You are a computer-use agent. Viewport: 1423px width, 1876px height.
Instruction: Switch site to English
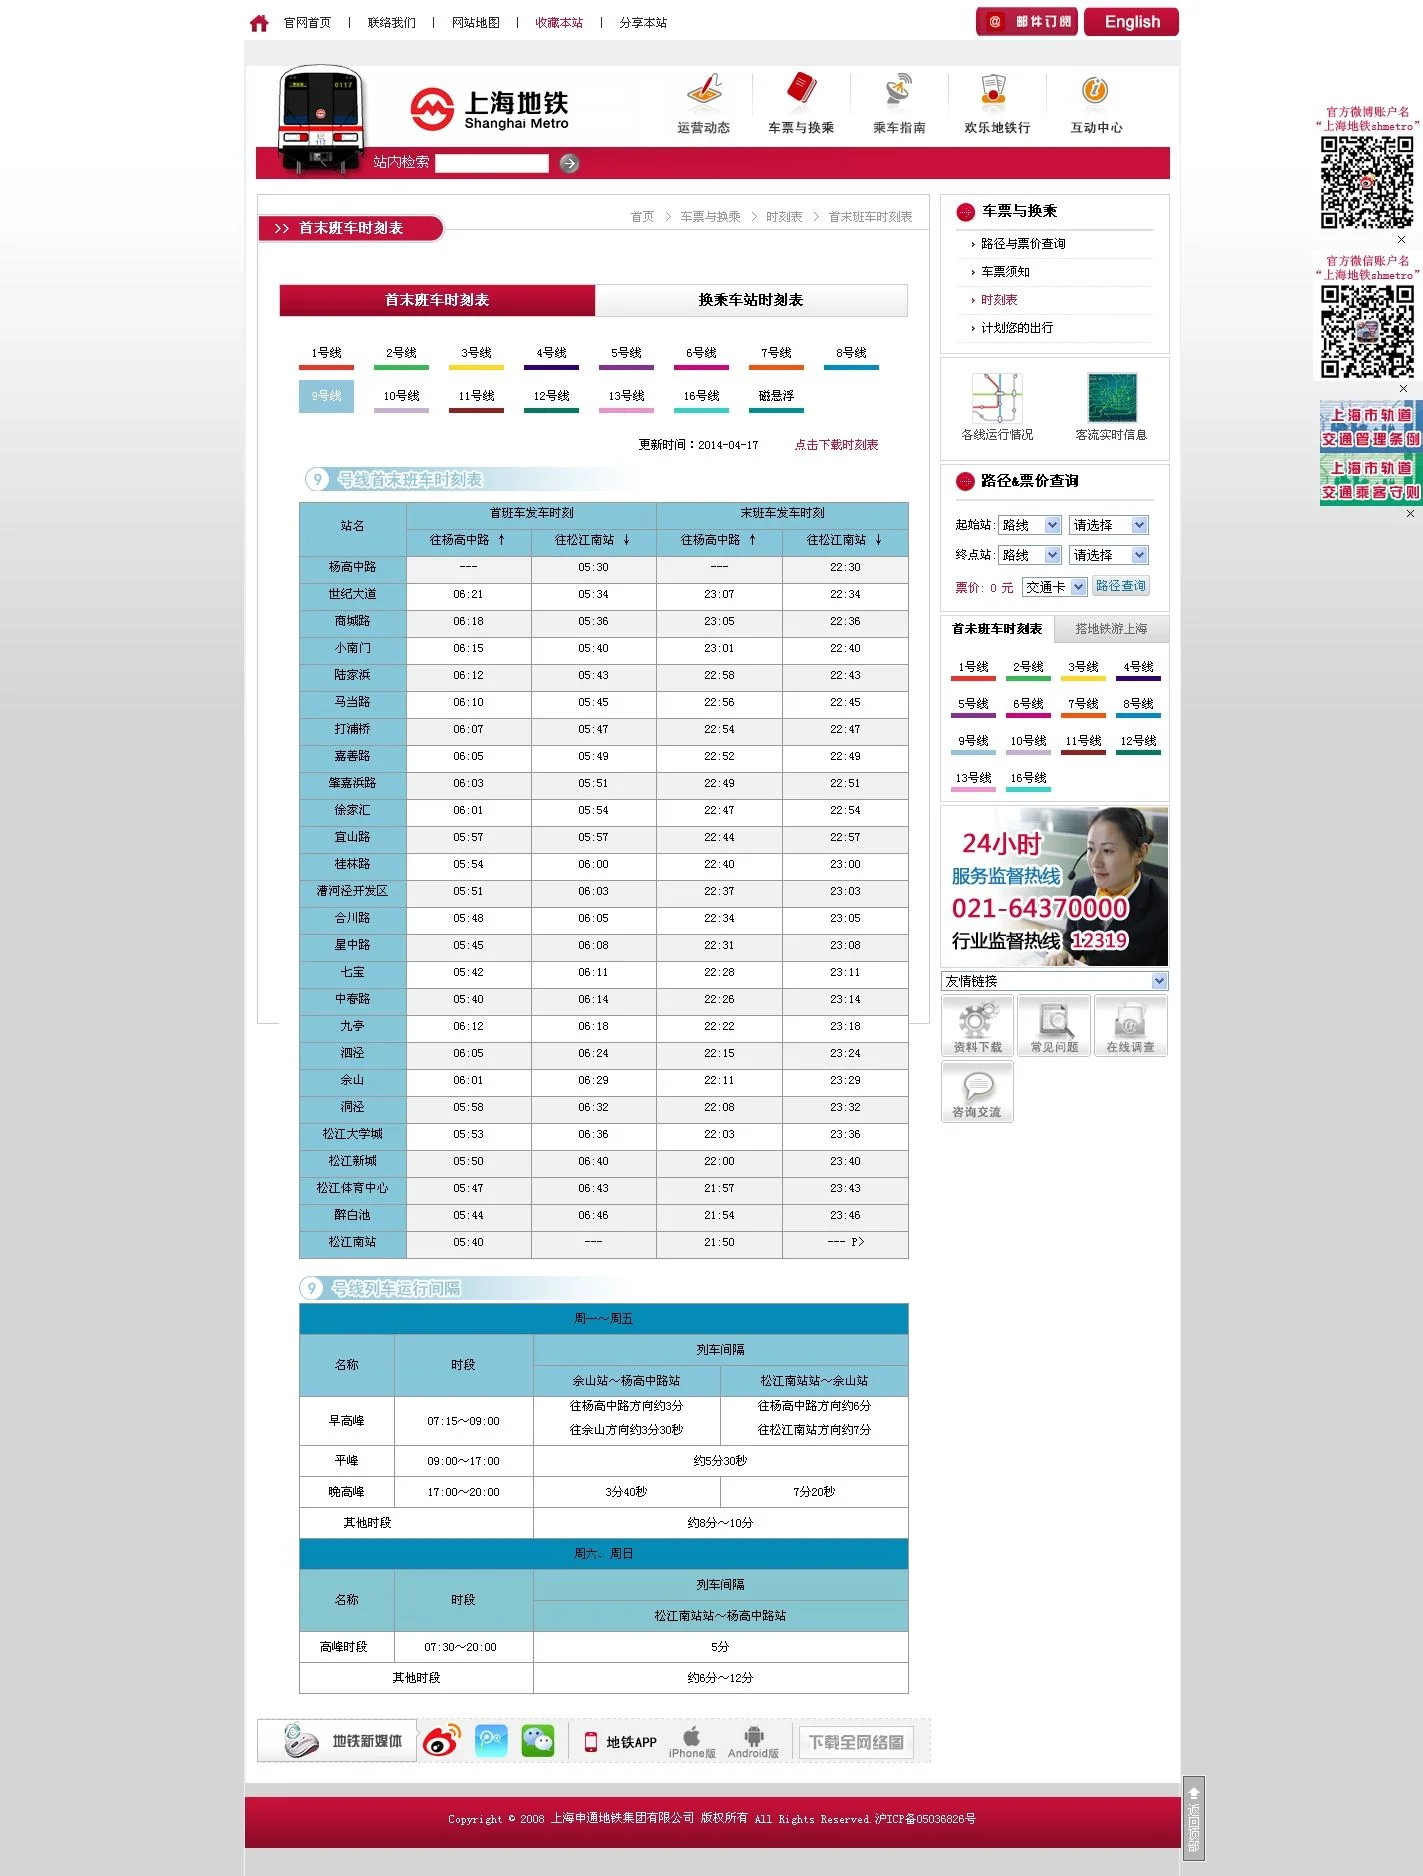pos(1132,22)
